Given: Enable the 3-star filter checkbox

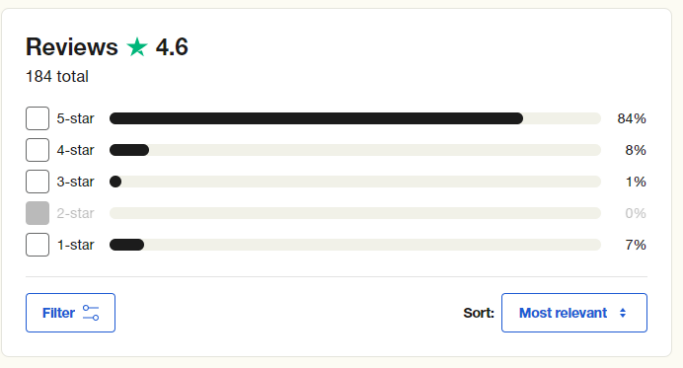Looking at the screenshot, I should (37, 182).
